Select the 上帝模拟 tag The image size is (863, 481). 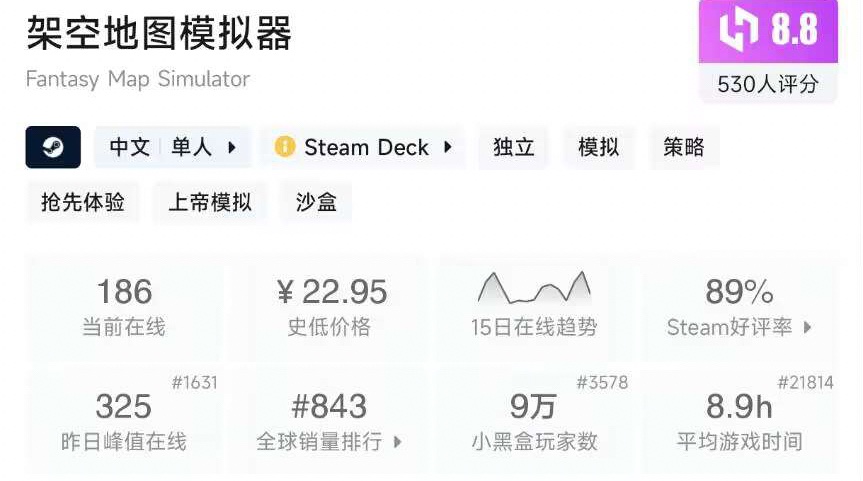[x=210, y=202]
